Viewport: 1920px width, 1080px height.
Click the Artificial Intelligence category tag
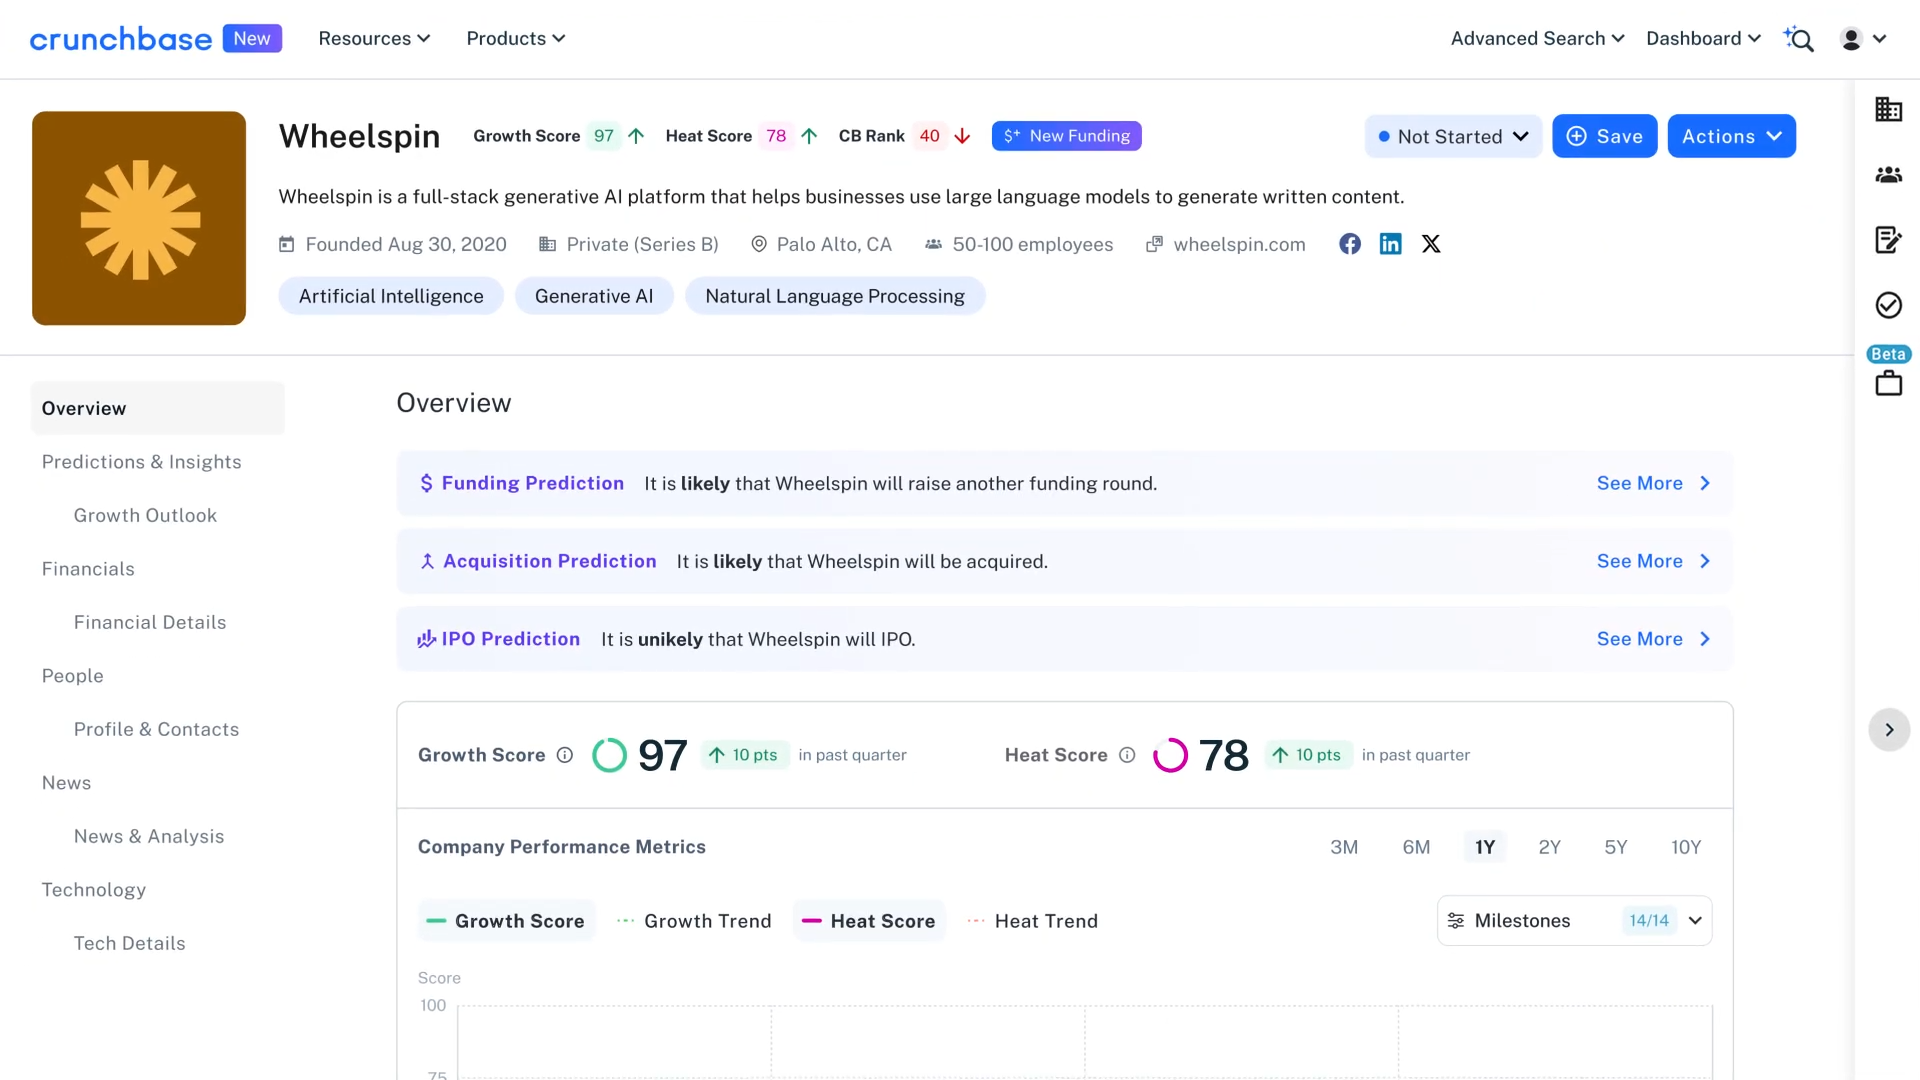[x=391, y=296]
